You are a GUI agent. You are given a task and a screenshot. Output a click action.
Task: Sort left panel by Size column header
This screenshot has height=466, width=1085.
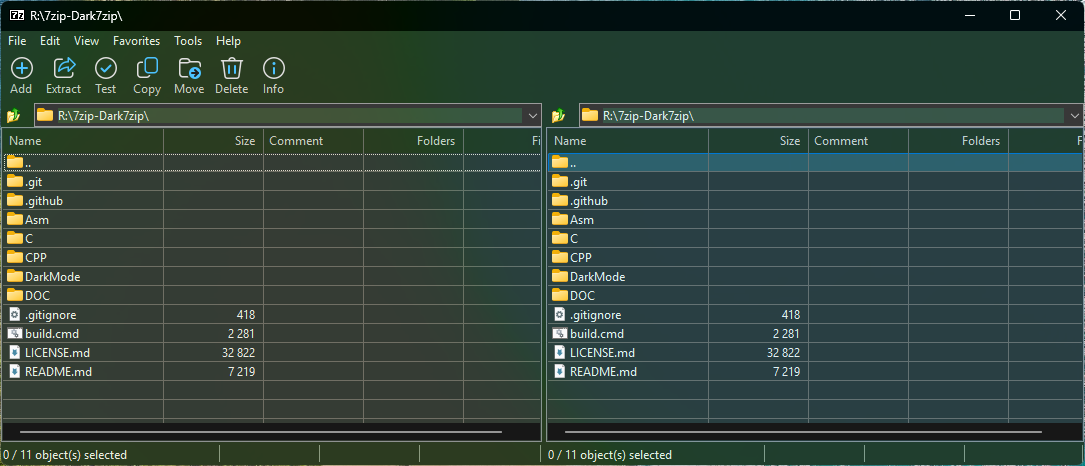214,141
